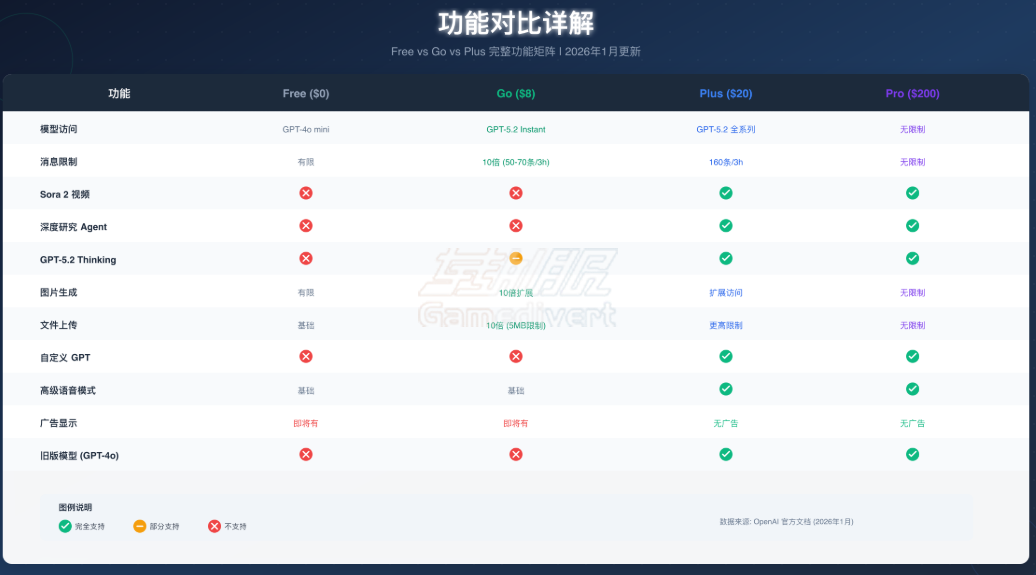Click the GPT-5.2 Thinking row label
This screenshot has width=1036, height=575.
[78, 260]
